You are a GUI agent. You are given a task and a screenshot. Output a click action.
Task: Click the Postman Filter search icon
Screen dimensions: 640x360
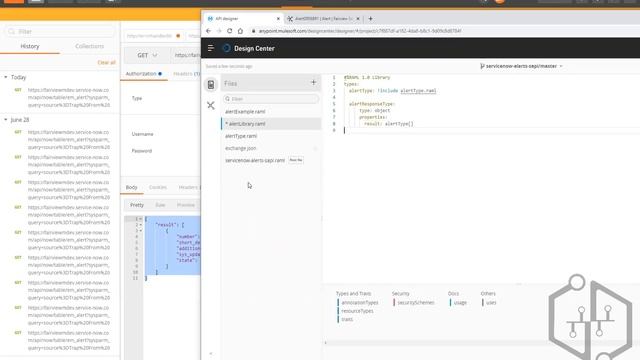(11, 31)
